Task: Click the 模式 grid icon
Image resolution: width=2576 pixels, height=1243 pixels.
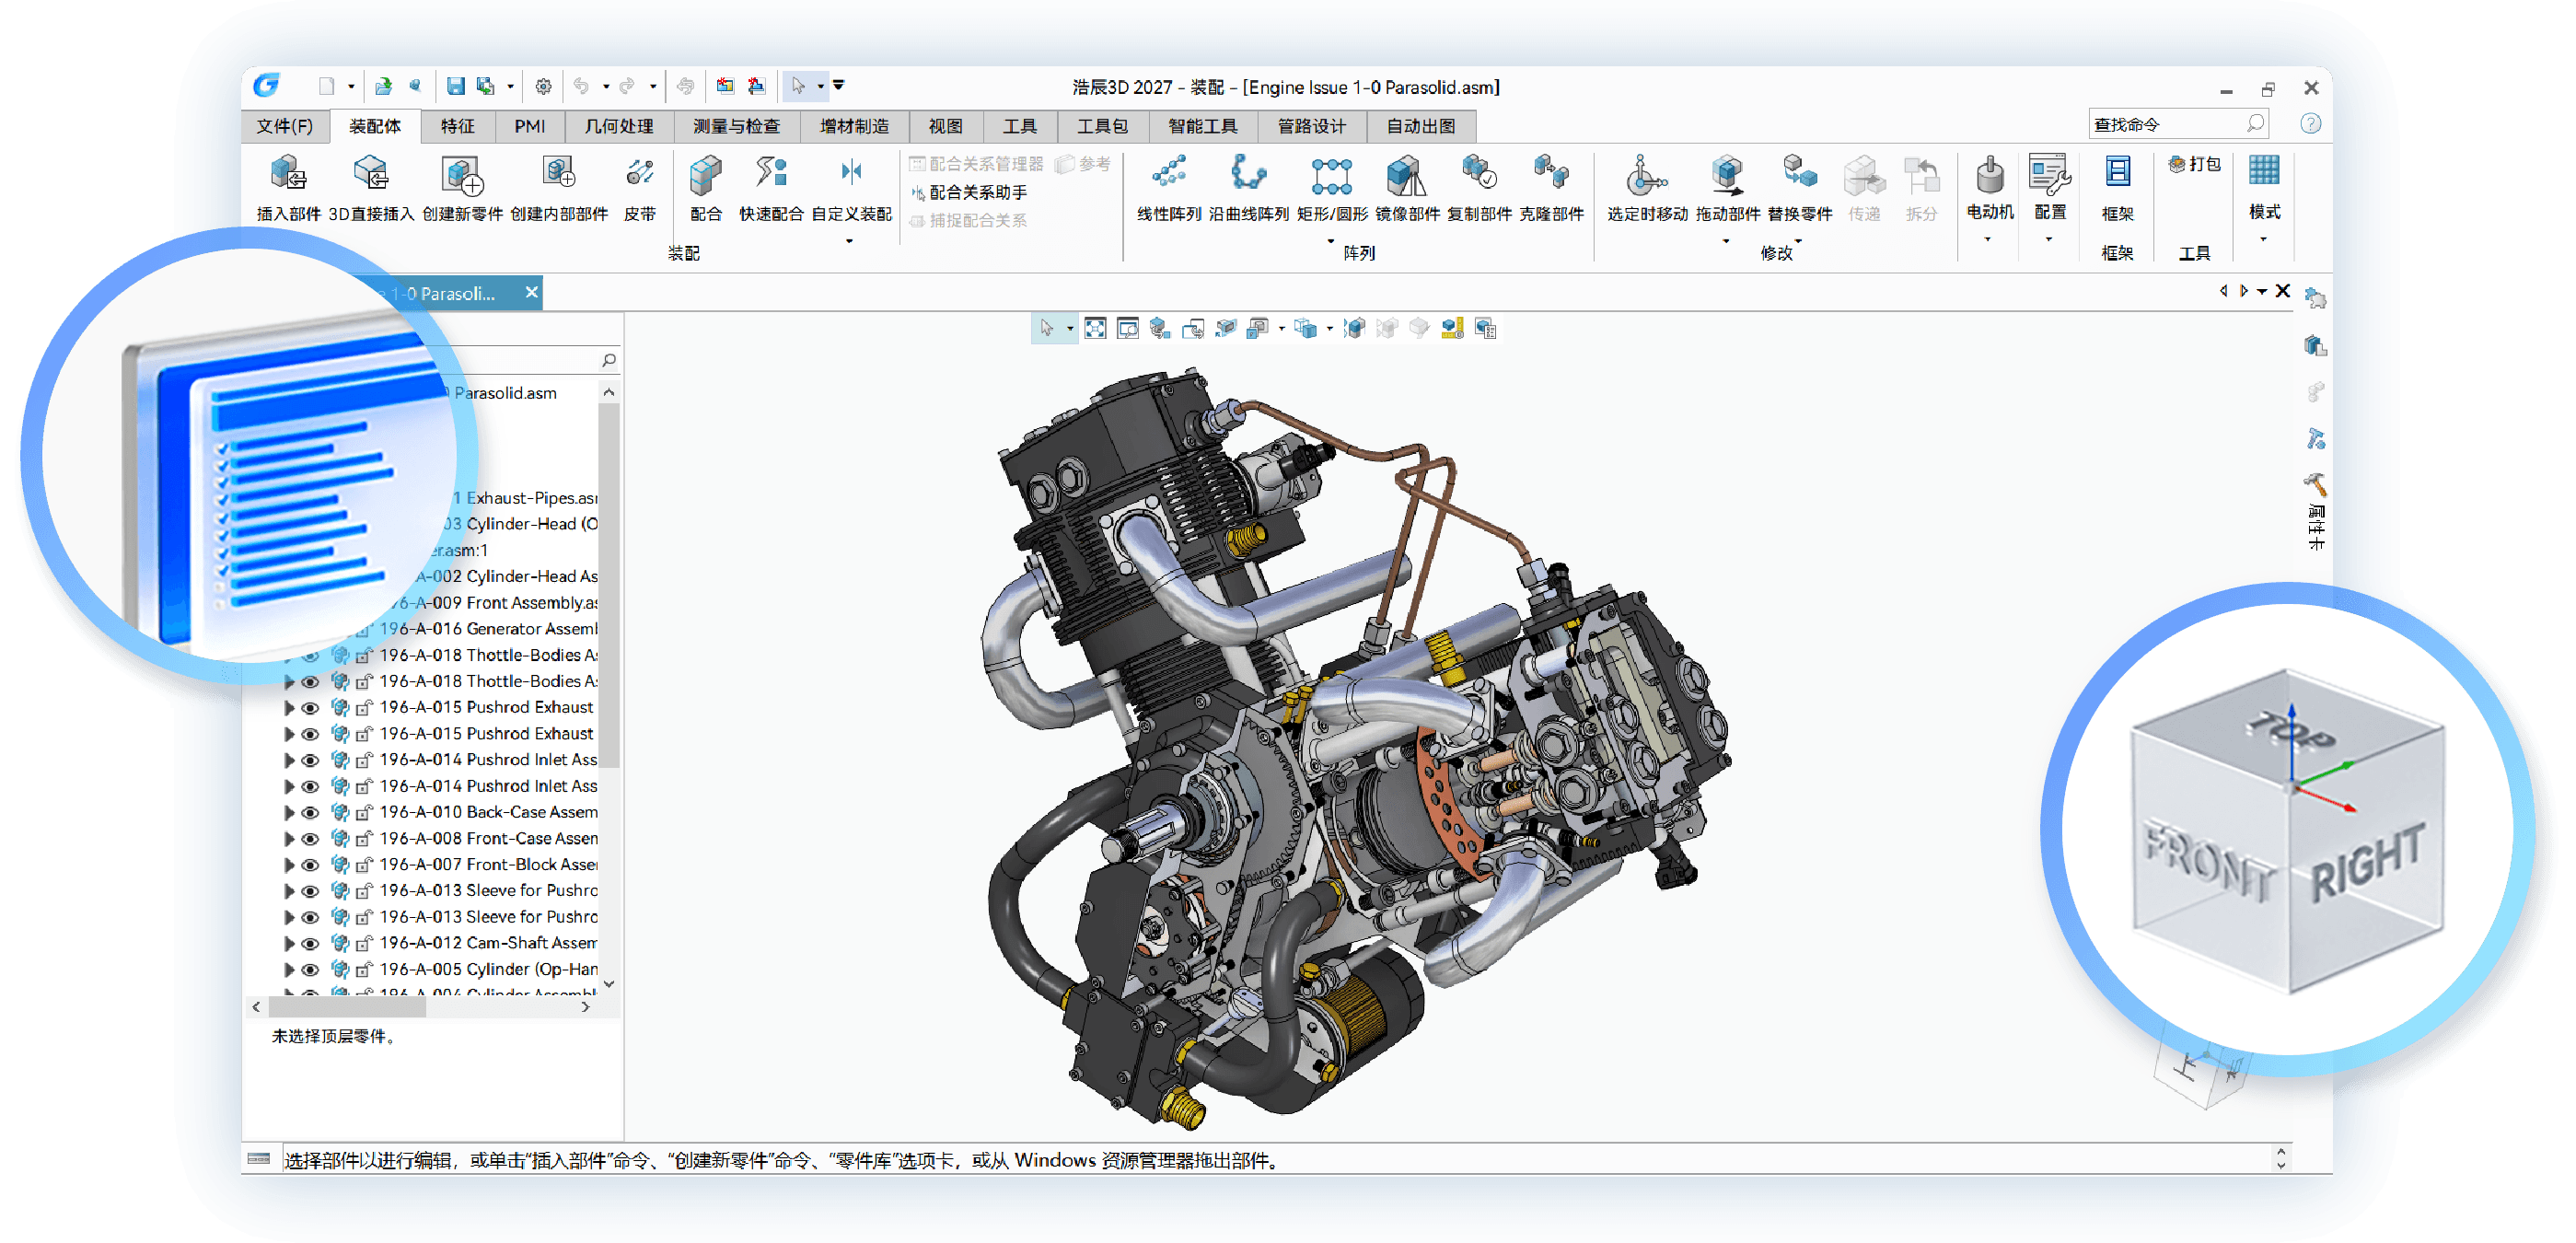Action: point(2264,172)
